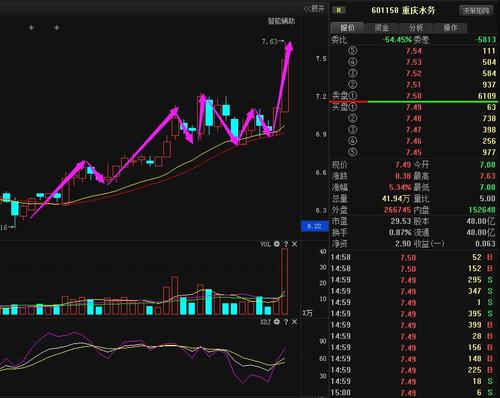The image size is (500, 398).
Task: Click the second star marker above chart
Action: [x=57, y=28]
